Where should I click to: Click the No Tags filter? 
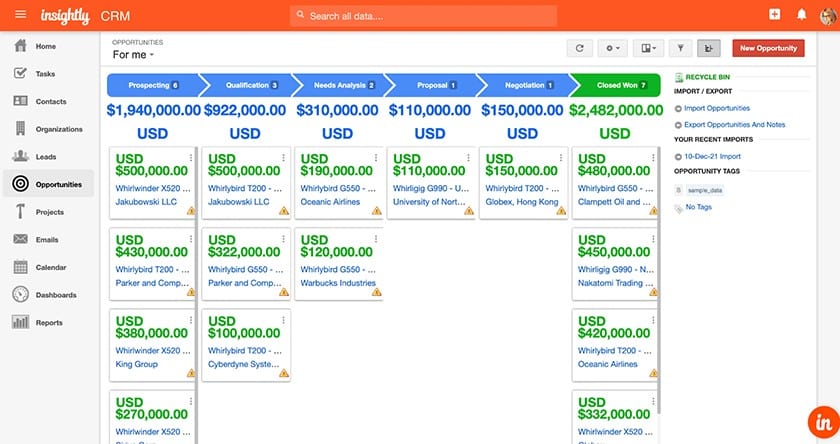click(699, 207)
